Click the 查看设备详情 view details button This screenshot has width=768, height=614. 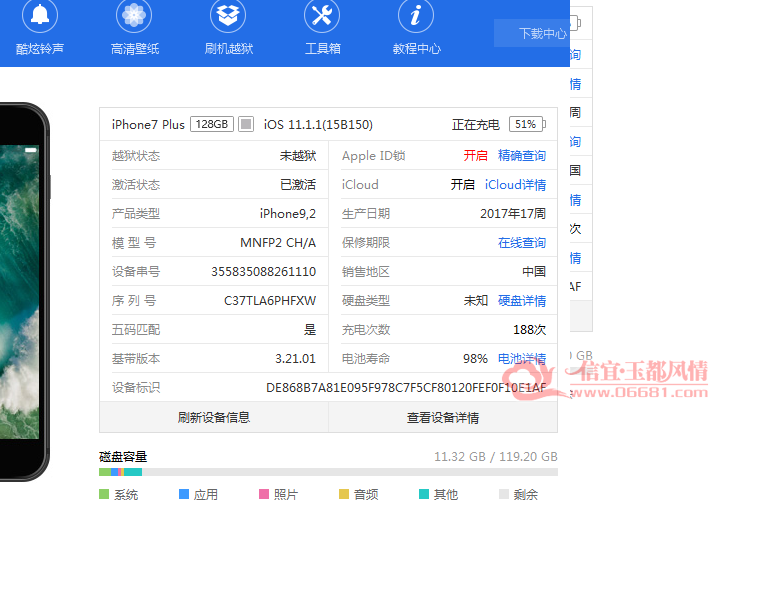443,418
